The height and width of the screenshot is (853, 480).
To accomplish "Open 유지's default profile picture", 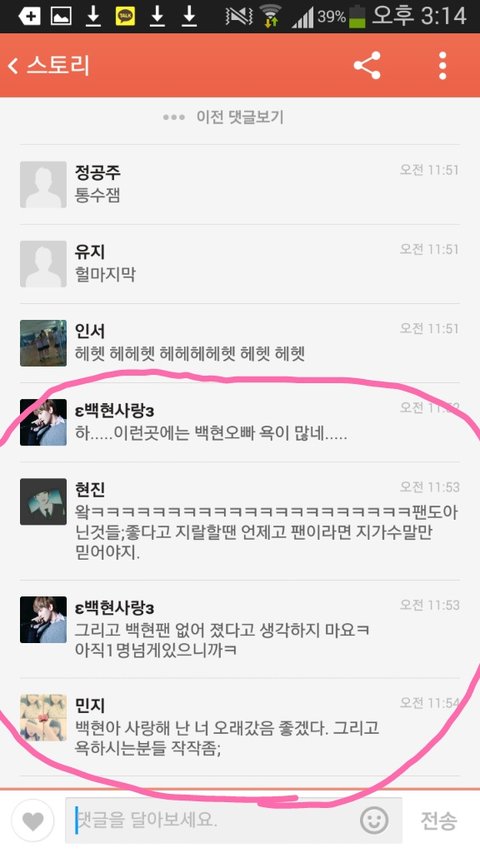I will (43, 264).
